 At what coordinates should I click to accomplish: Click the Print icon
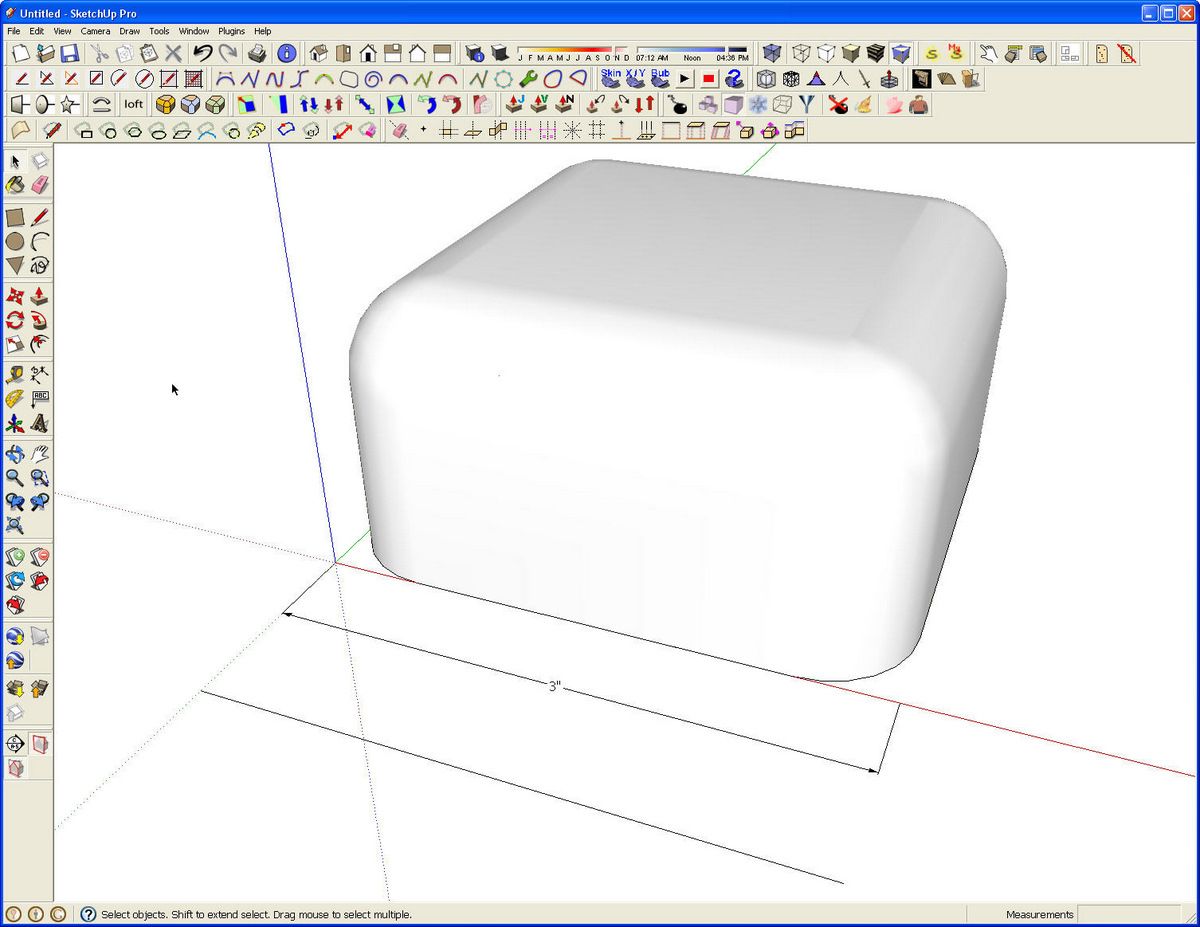(x=257, y=53)
